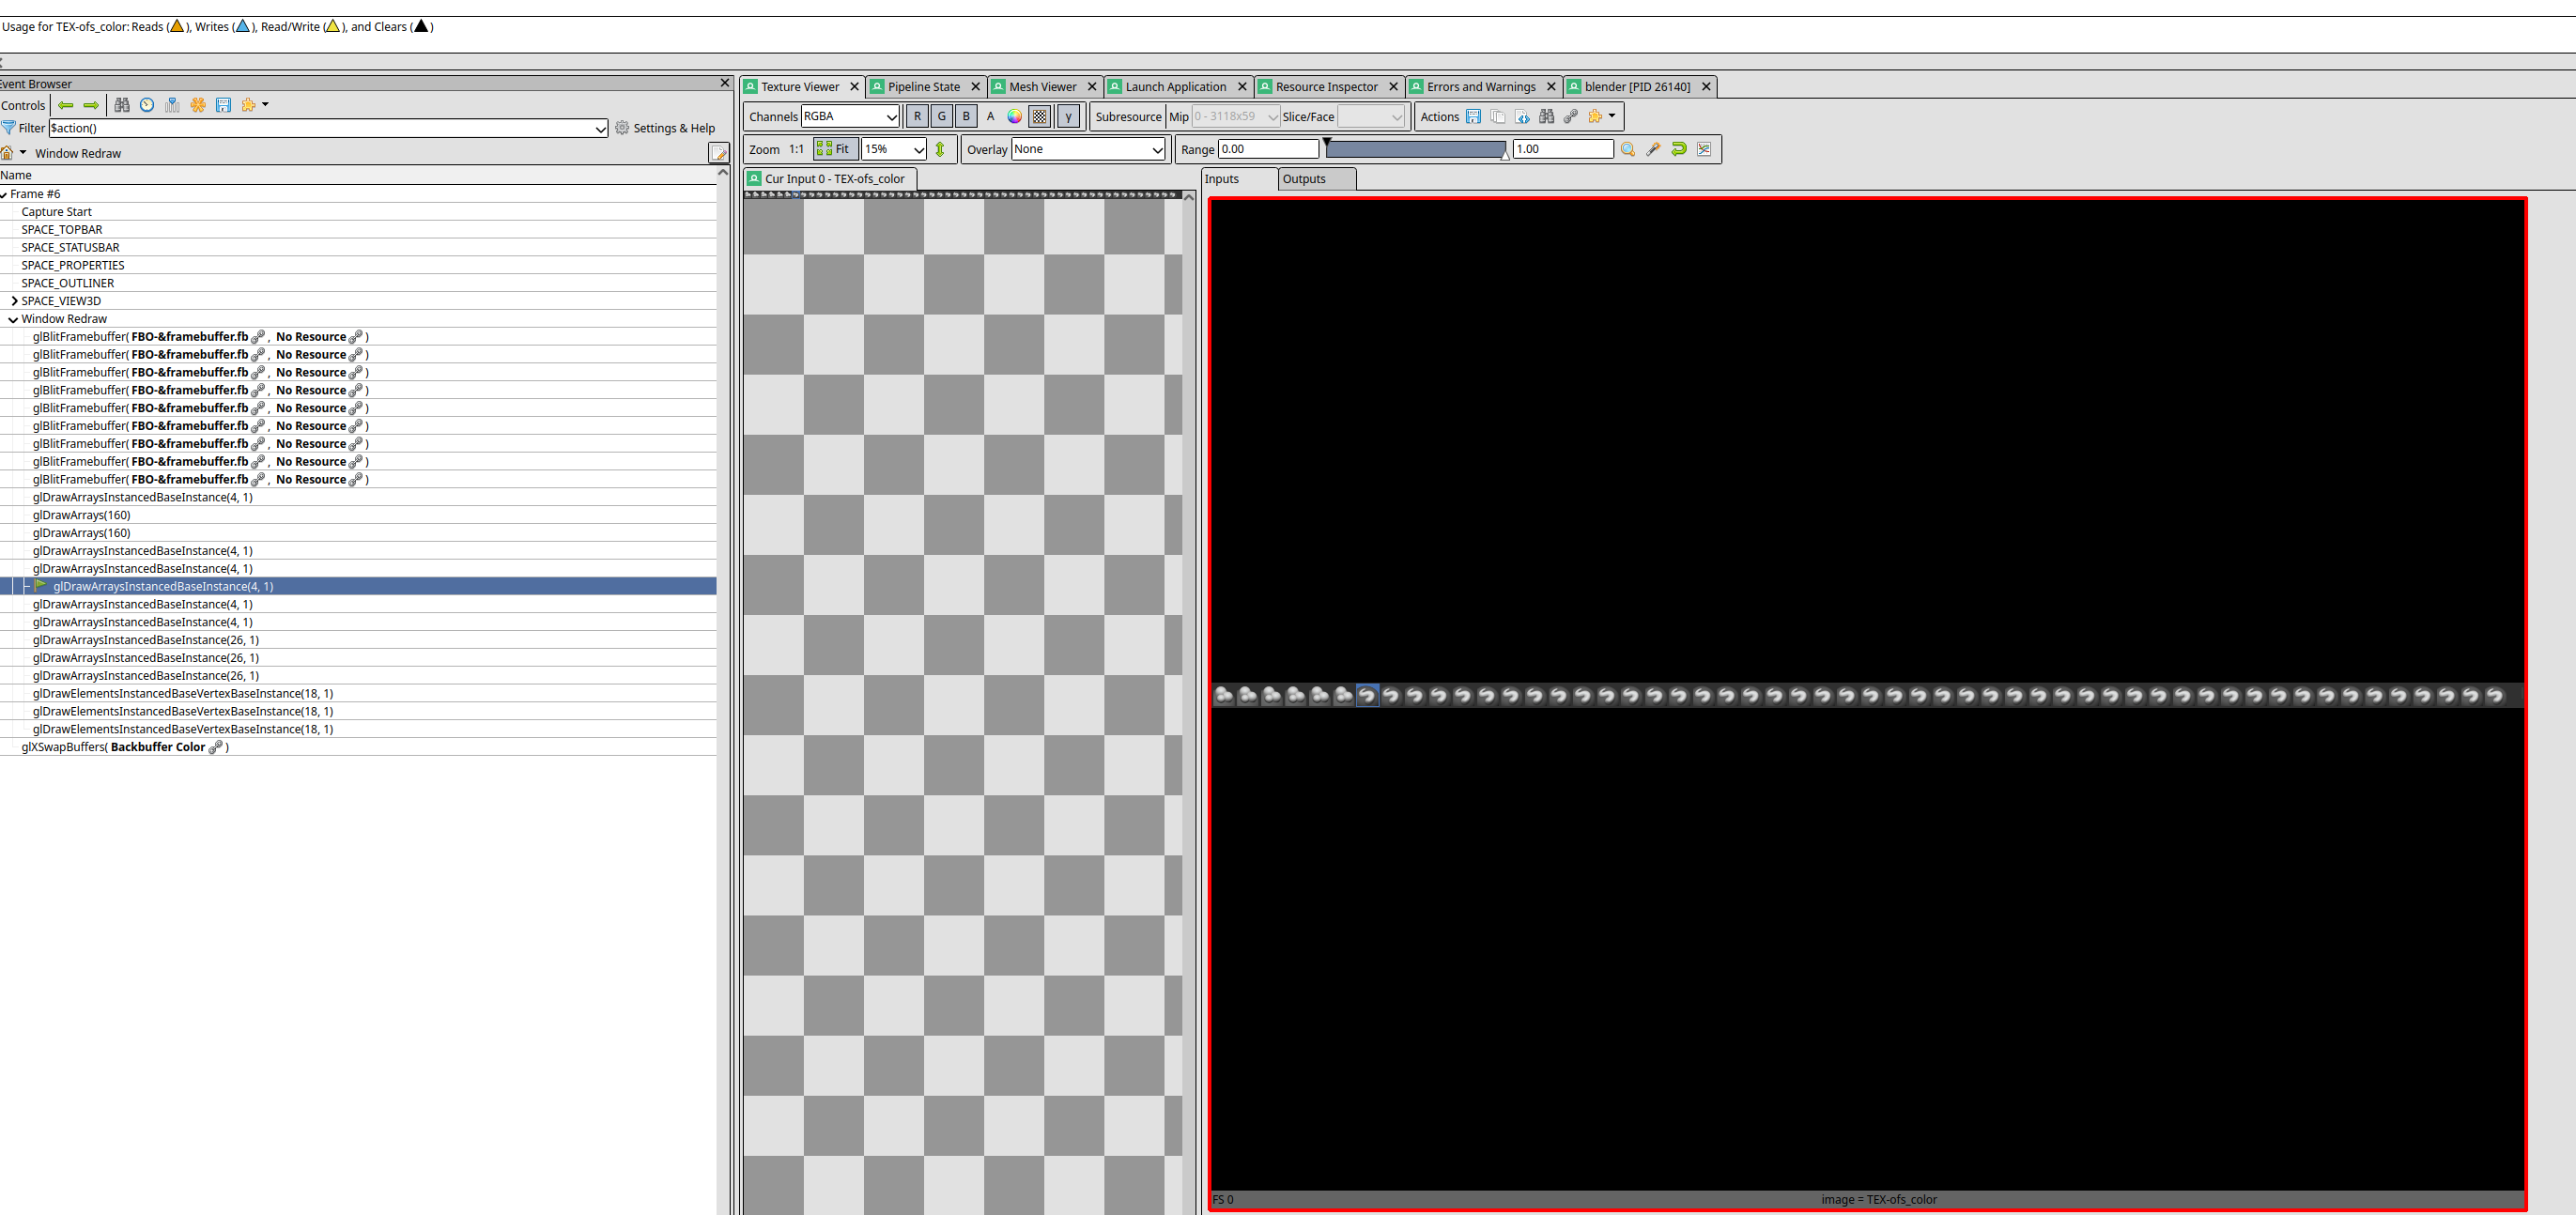Screen dimensions: 2576x1215
Task: Click the magnifier auto-fit range icon
Action: pos(1628,149)
